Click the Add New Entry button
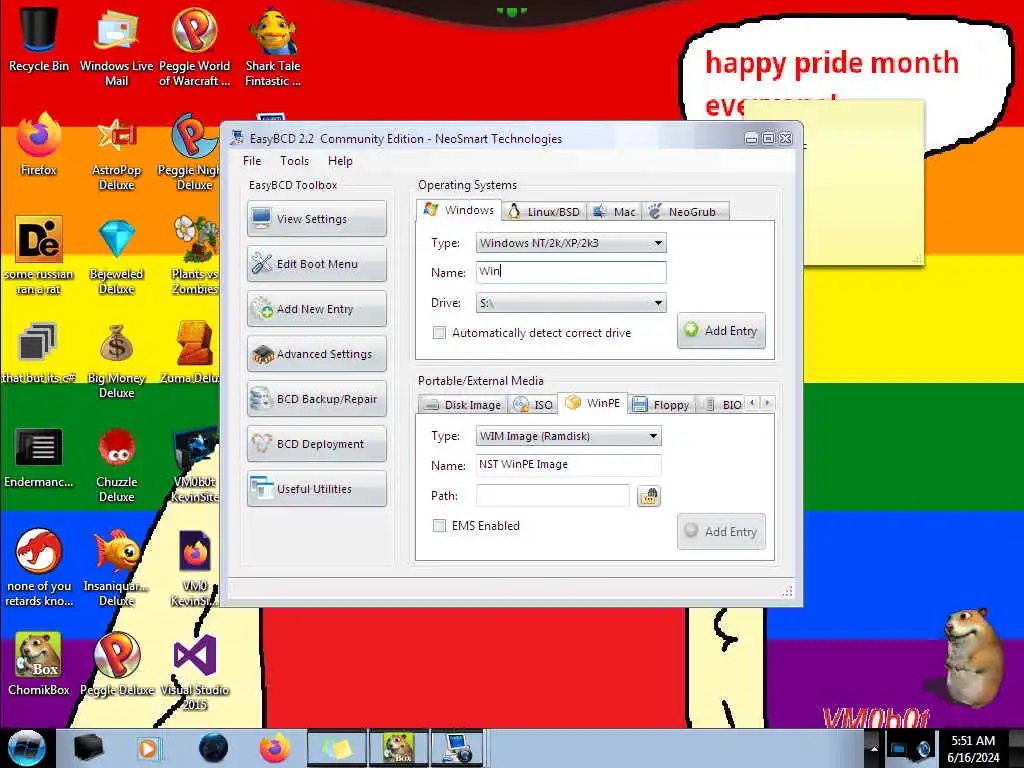Image resolution: width=1024 pixels, height=768 pixels. point(317,309)
